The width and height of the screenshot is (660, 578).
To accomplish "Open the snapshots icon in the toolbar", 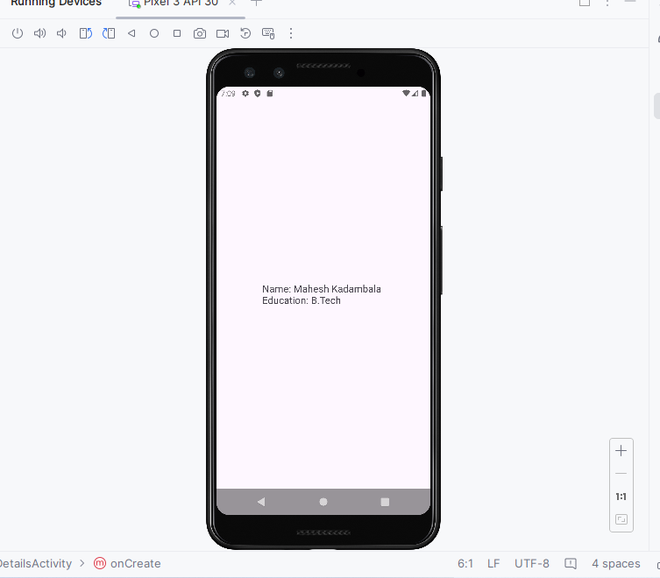I will click(x=245, y=33).
